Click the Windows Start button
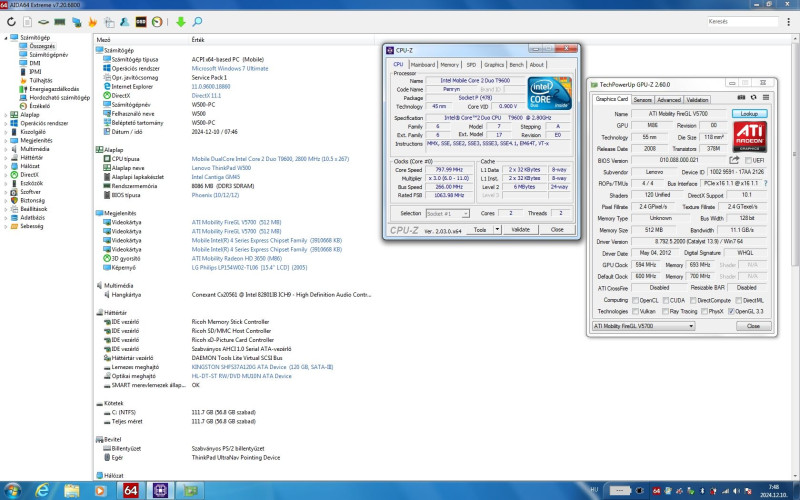The width and height of the screenshot is (800, 500). [12, 490]
